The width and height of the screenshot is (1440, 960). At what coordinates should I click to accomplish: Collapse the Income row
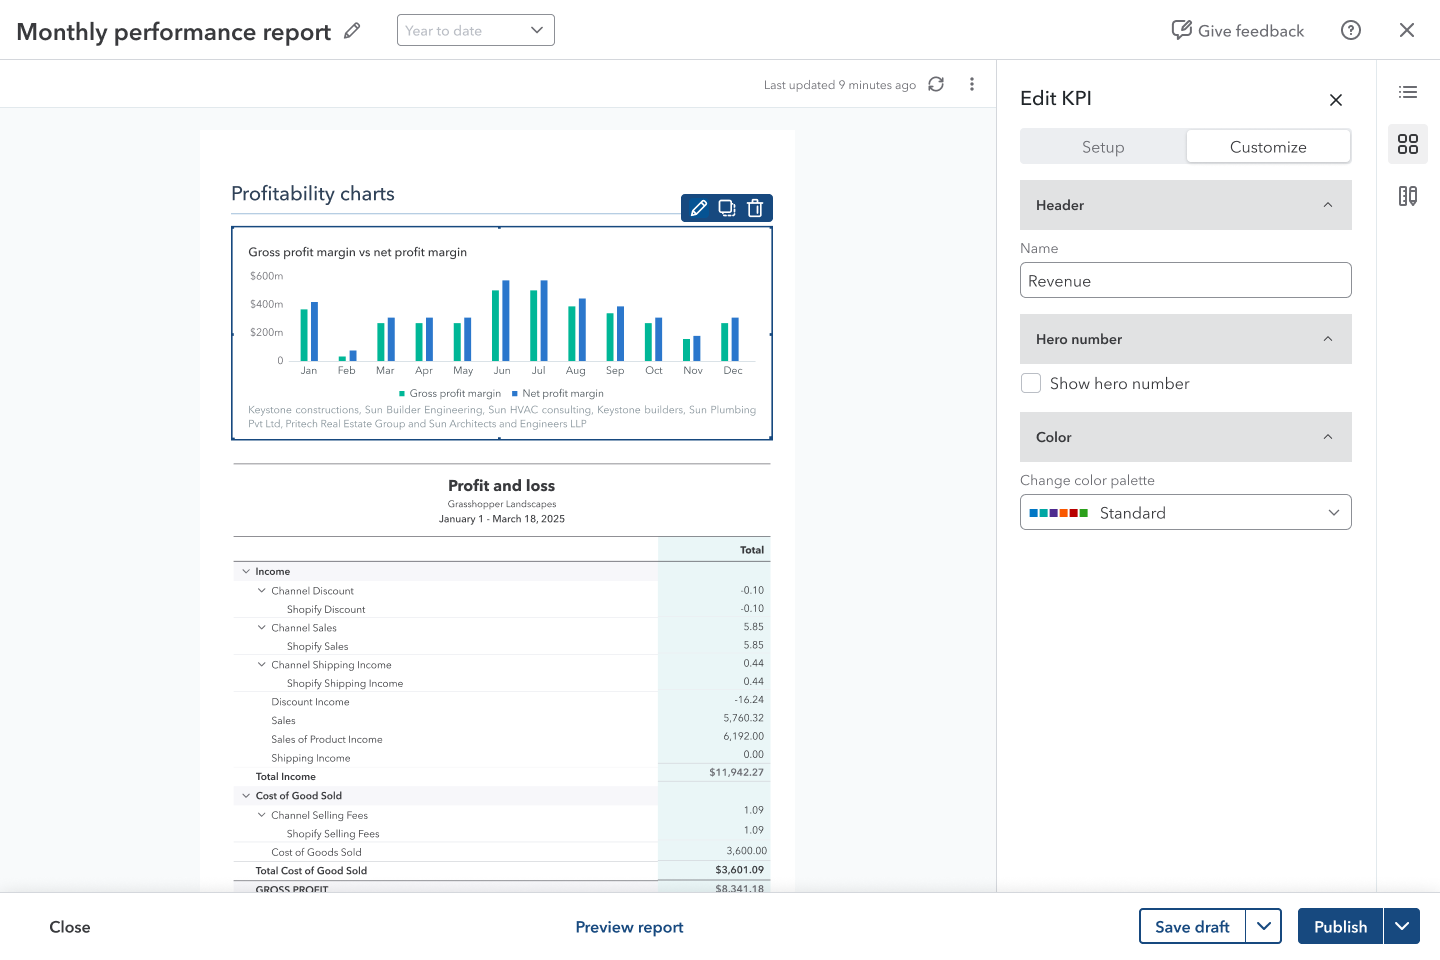246,571
